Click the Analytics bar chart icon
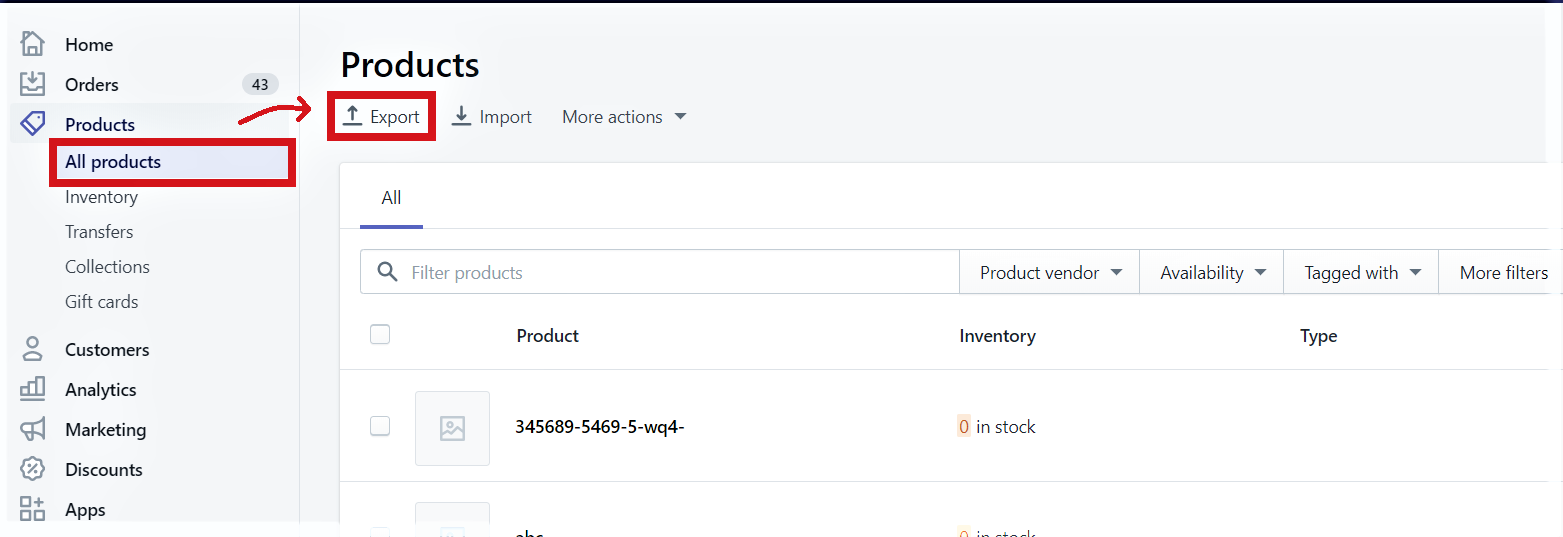Viewport: 1563px width, 537px height. tap(33, 389)
